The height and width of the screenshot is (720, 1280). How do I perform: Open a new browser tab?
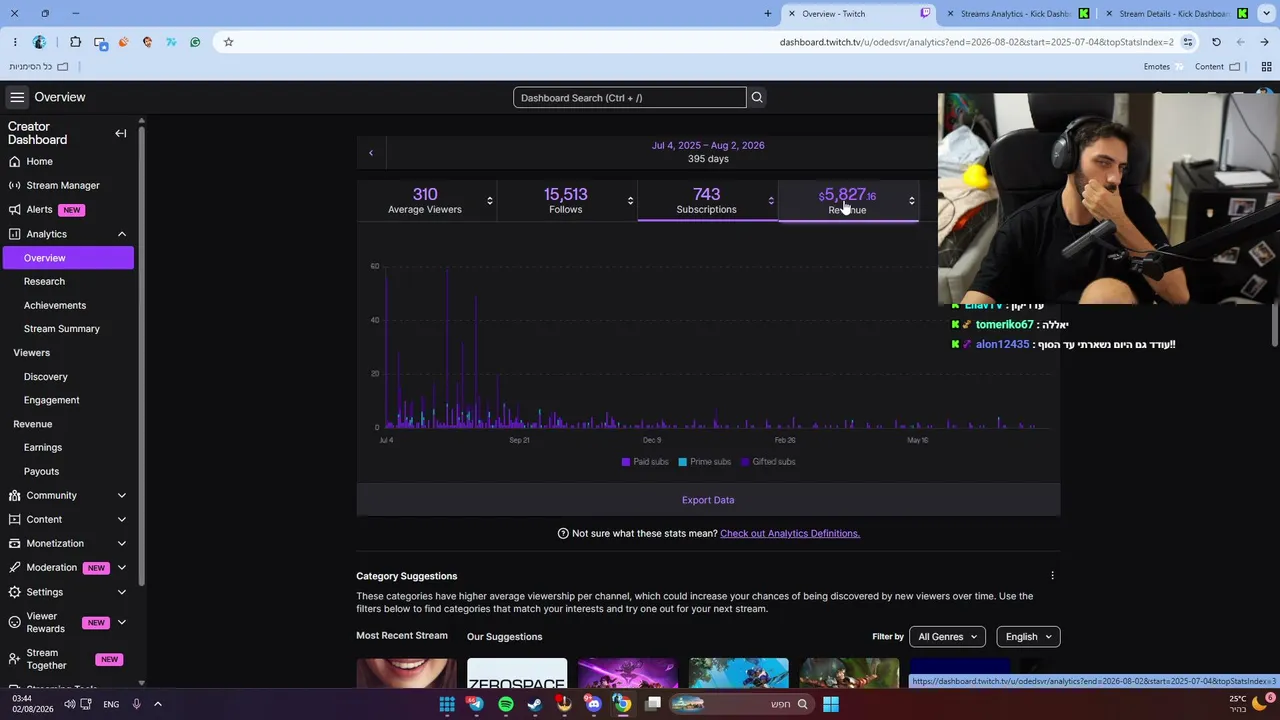[x=767, y=14]
